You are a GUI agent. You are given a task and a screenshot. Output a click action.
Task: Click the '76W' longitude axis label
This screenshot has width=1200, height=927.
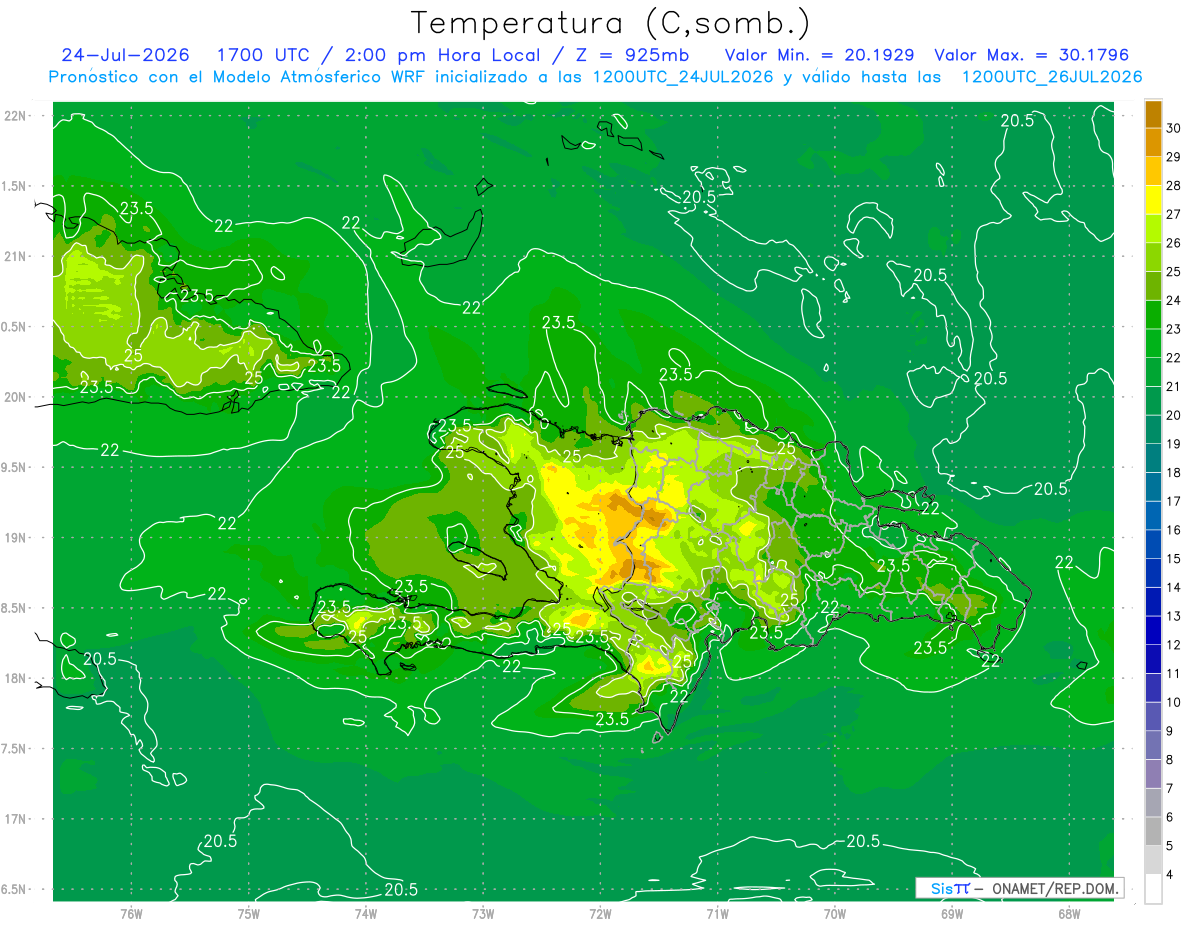click(131, 913)
